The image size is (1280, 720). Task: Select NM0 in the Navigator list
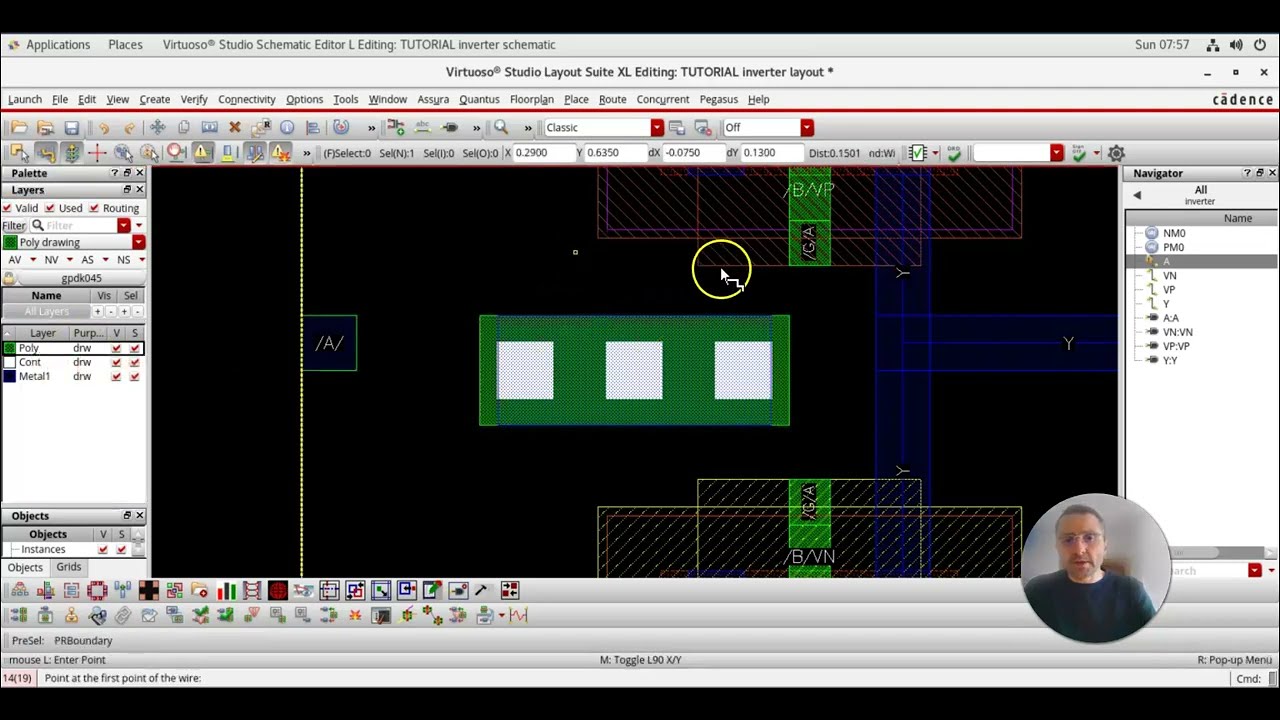click(1174, 233)
